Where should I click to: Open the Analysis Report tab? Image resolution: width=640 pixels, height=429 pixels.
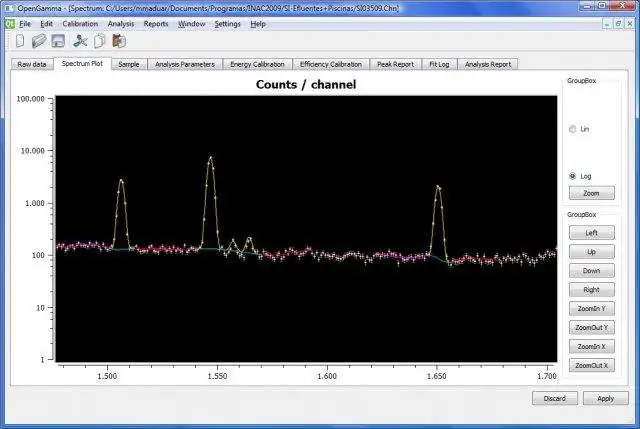click(x=488, y=64)
